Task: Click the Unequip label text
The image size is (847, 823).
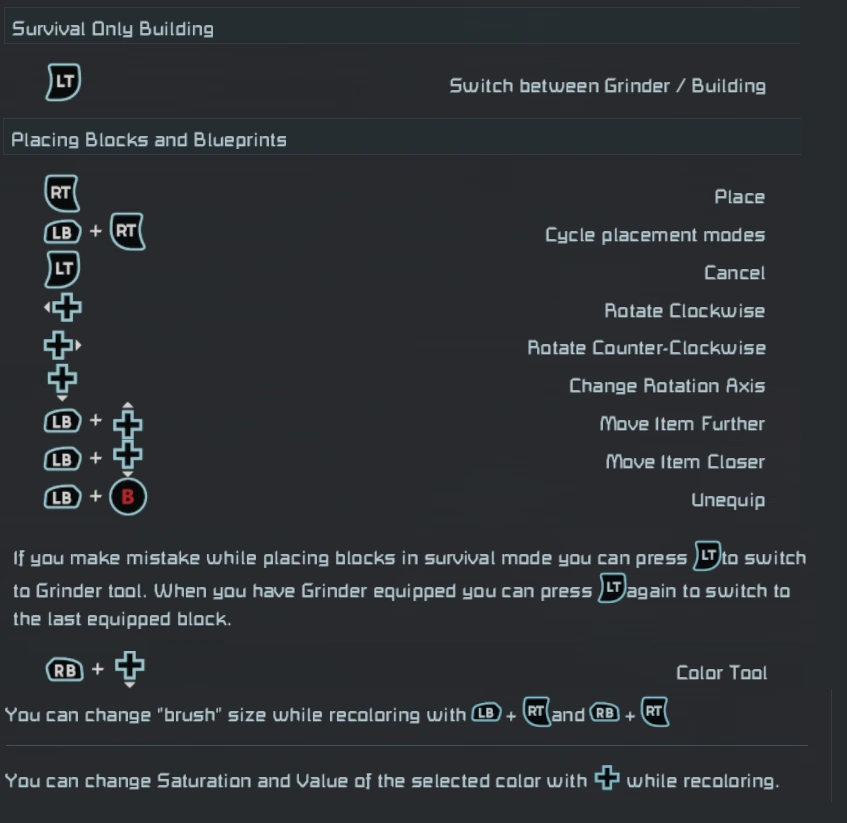Action: (x=727, y=499)
